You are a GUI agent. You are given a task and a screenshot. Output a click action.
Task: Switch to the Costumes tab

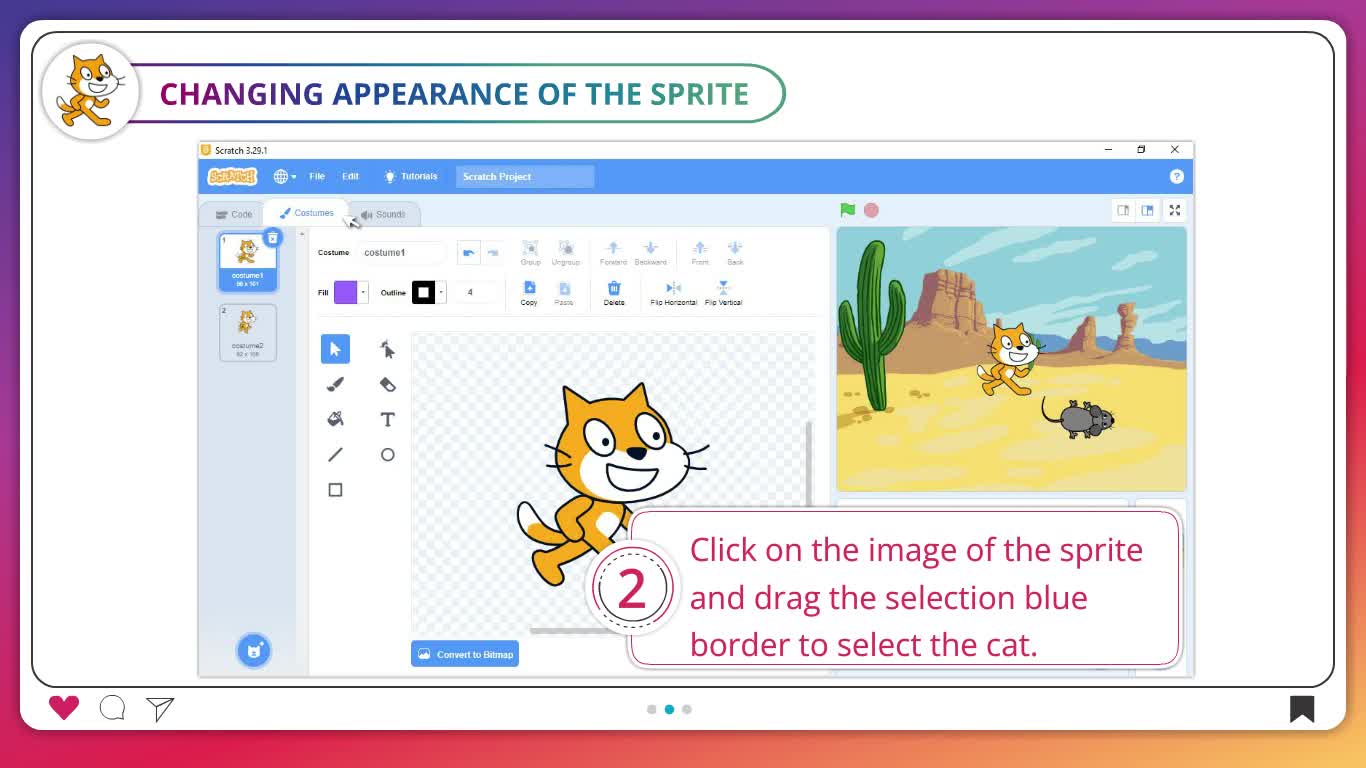[306, 213]
